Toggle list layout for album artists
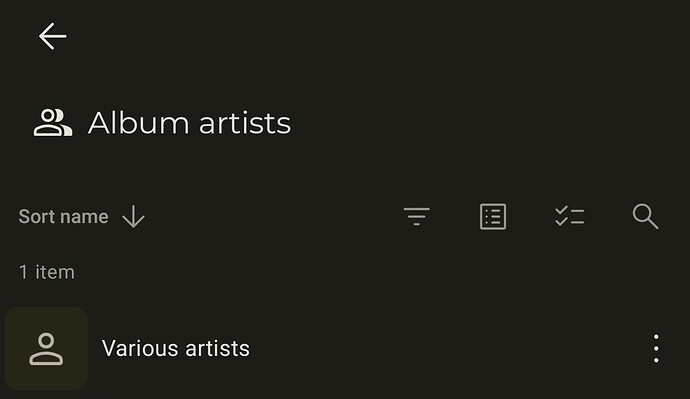The image size is (690, 399). coord(493,216)
